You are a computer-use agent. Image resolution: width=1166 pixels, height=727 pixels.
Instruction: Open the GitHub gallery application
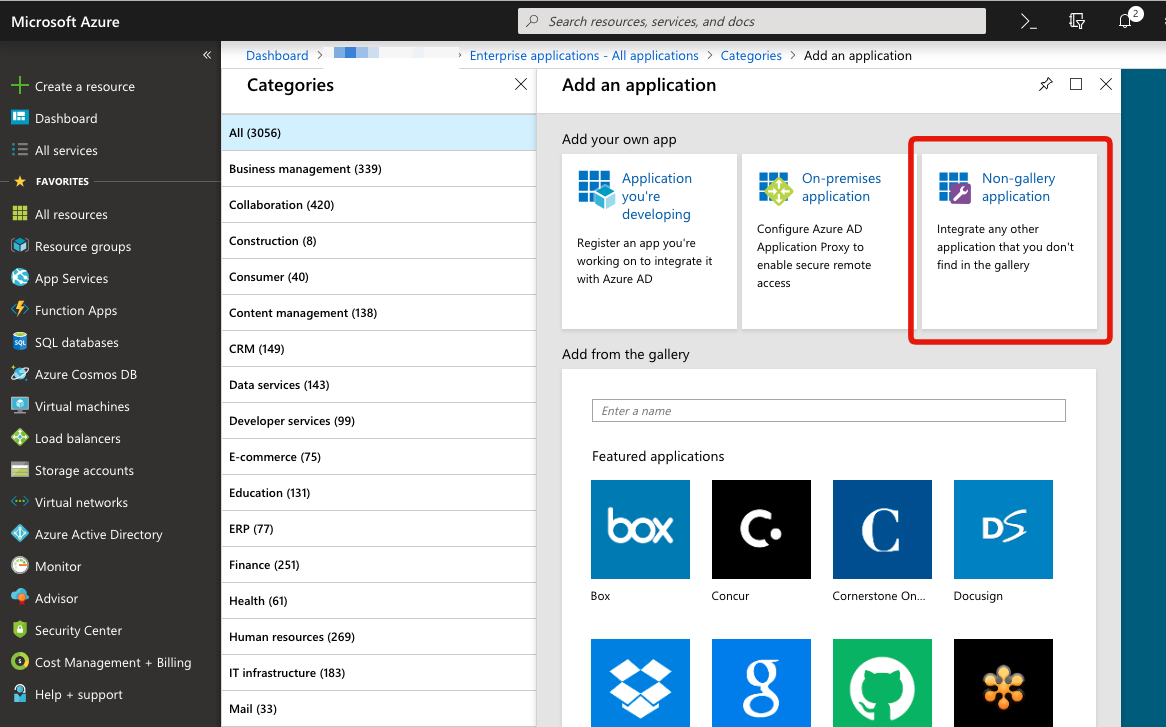click(882, 683)
